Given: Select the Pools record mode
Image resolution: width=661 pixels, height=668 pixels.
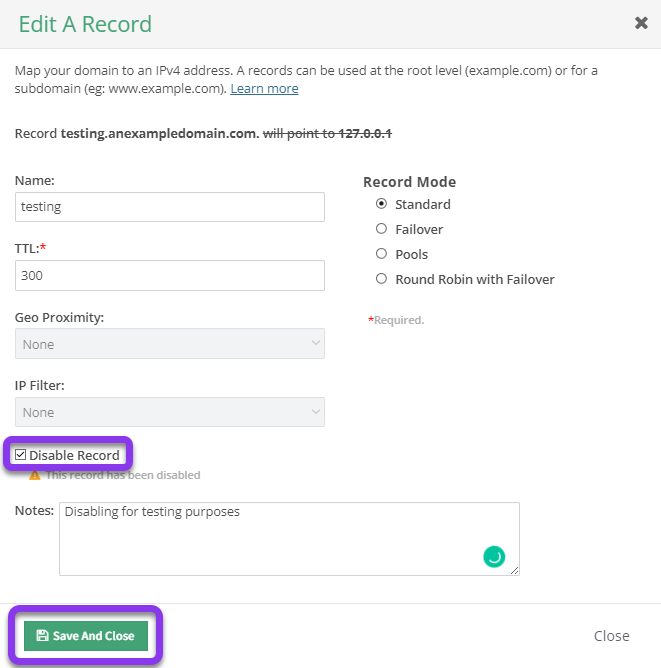Looking at the screenshot, I should [x=381, y=254].
